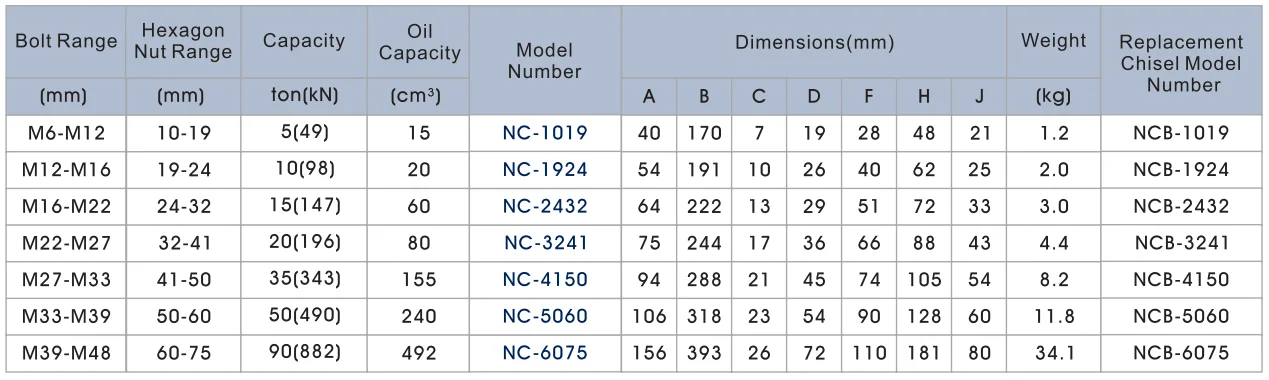Viewport: 1269px width, 380px height.
Task: Click the Dimensions(mm) header
Action: 814,43
